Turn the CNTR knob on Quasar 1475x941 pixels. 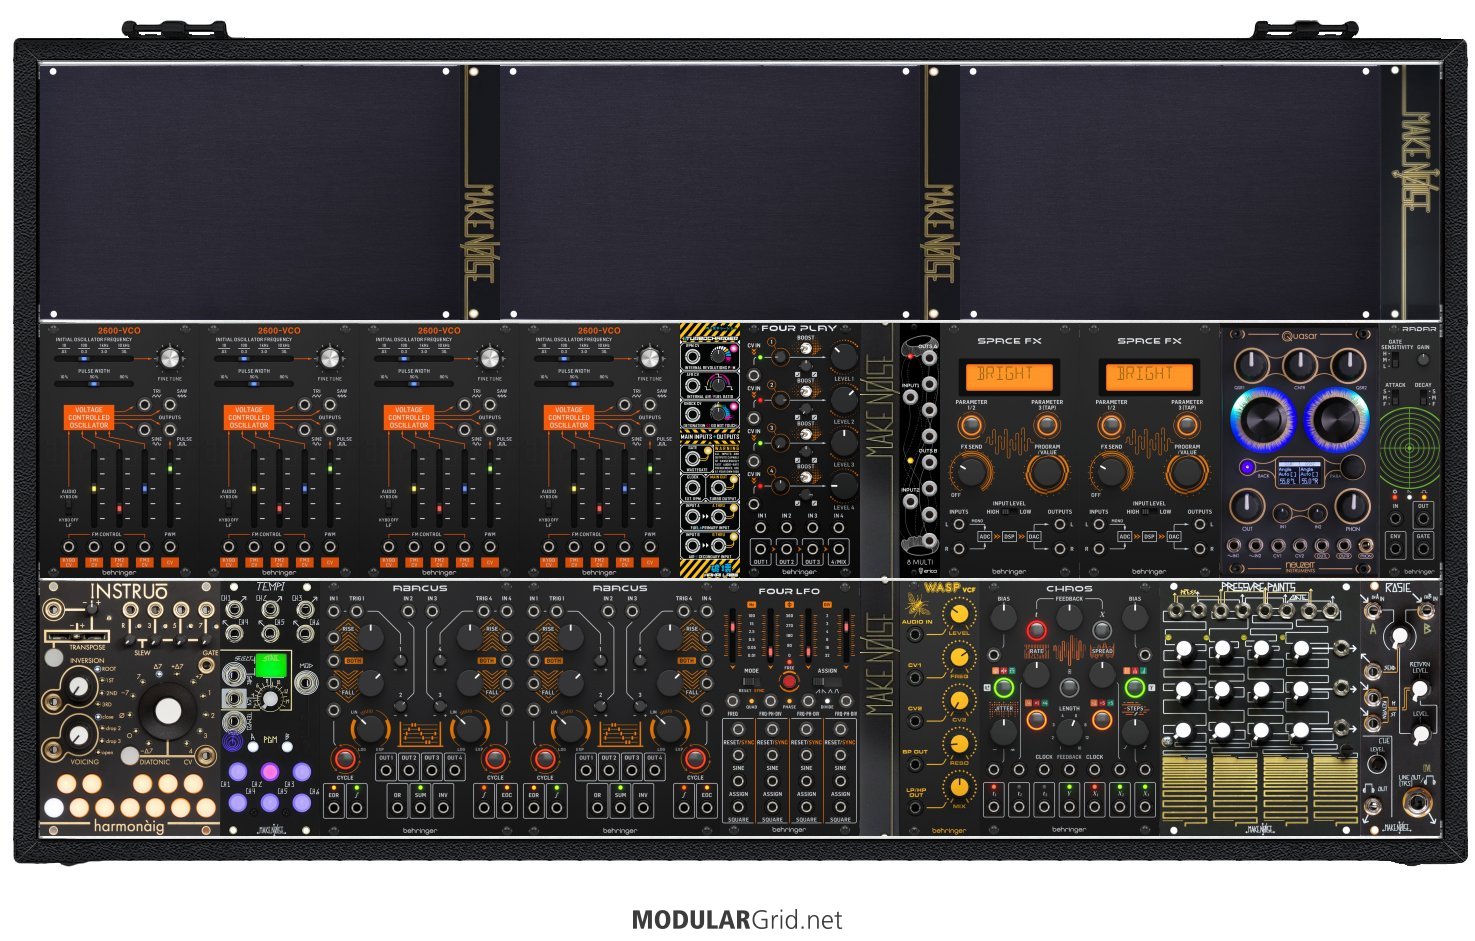coord(1300,365)
